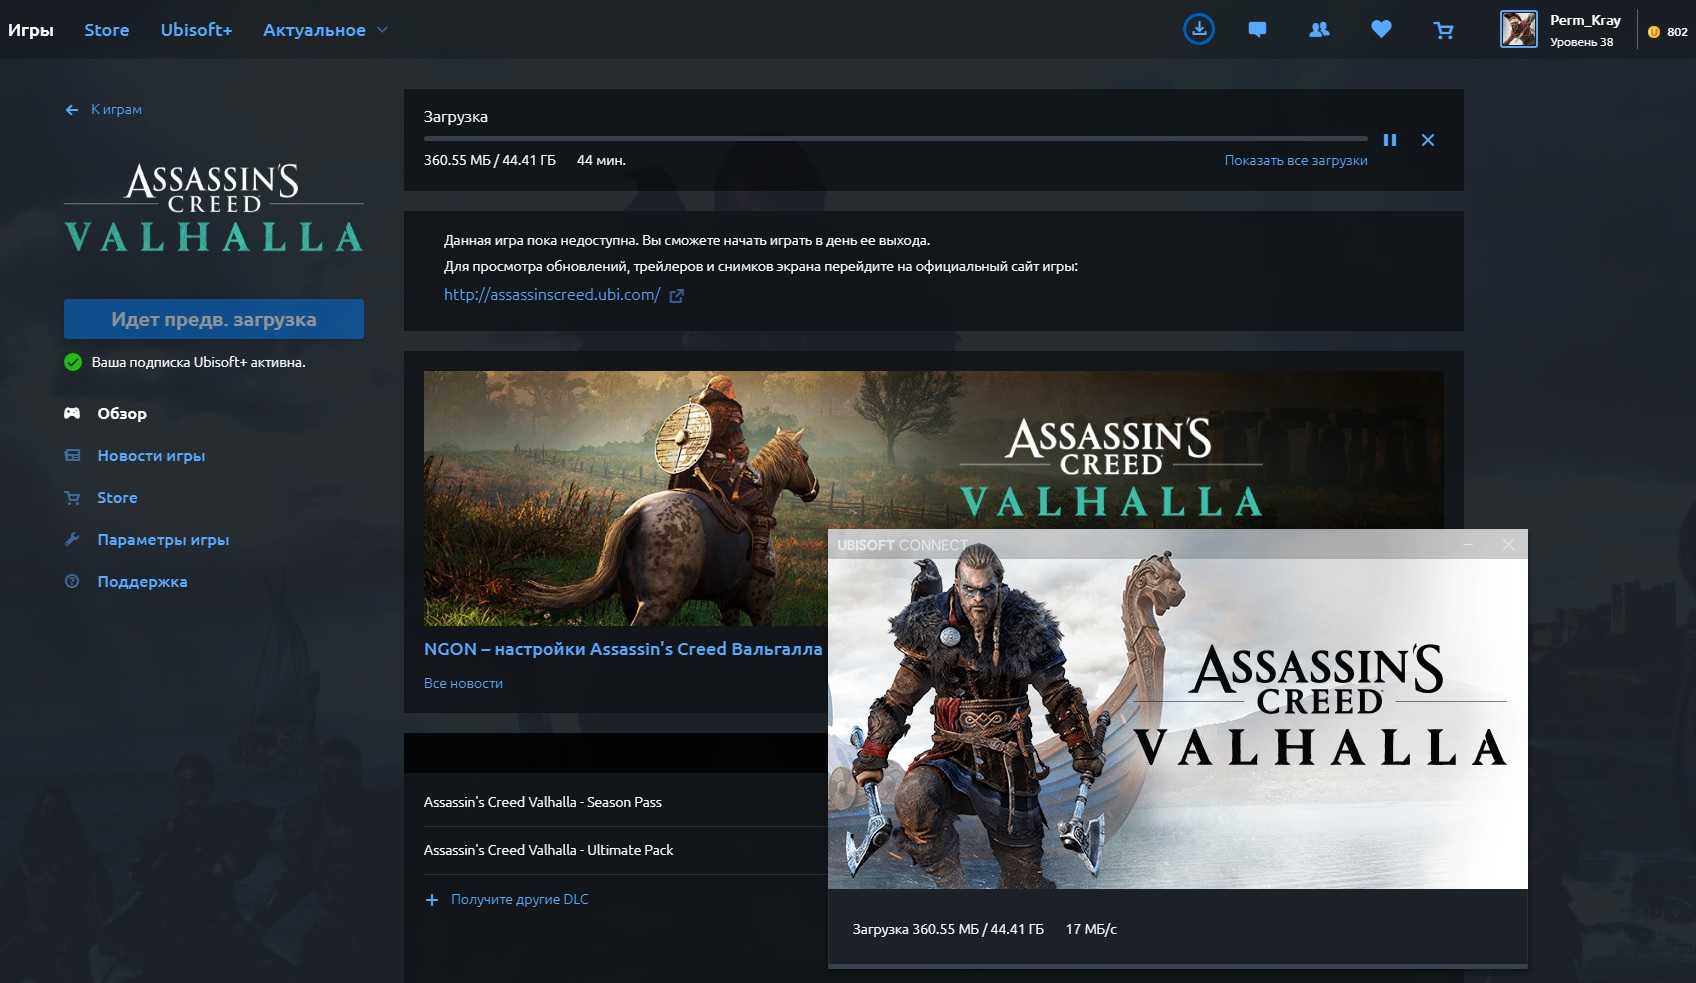Open the assassinscreed.ubi.com link
1696x983 pixels.
(x=552, y=294)
